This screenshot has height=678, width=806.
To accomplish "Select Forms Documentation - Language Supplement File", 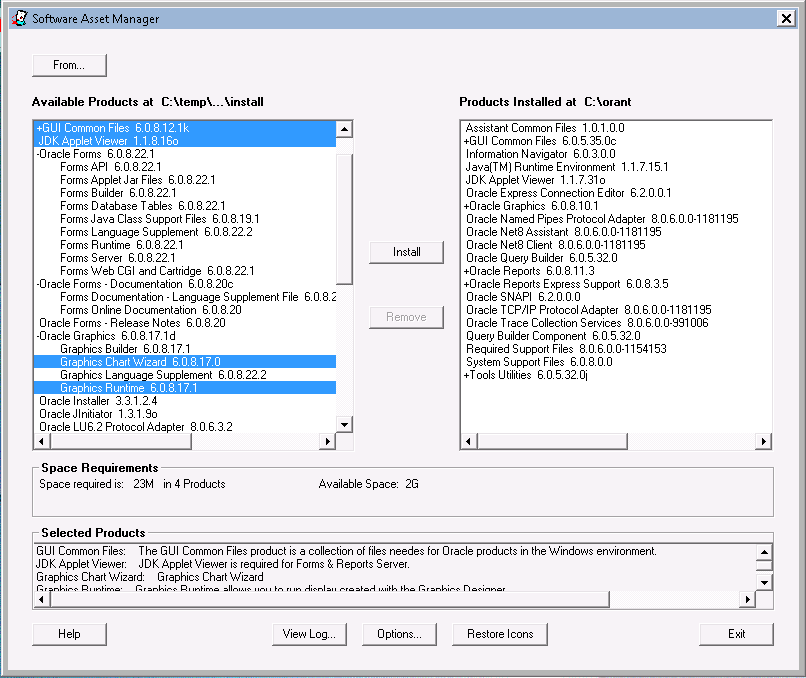I will click(198, 297).
